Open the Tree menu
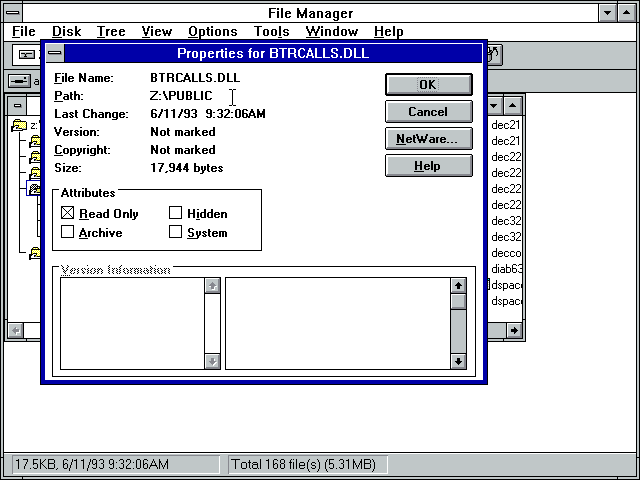Viewport: 640px width, 480px height. pos(111,31)
